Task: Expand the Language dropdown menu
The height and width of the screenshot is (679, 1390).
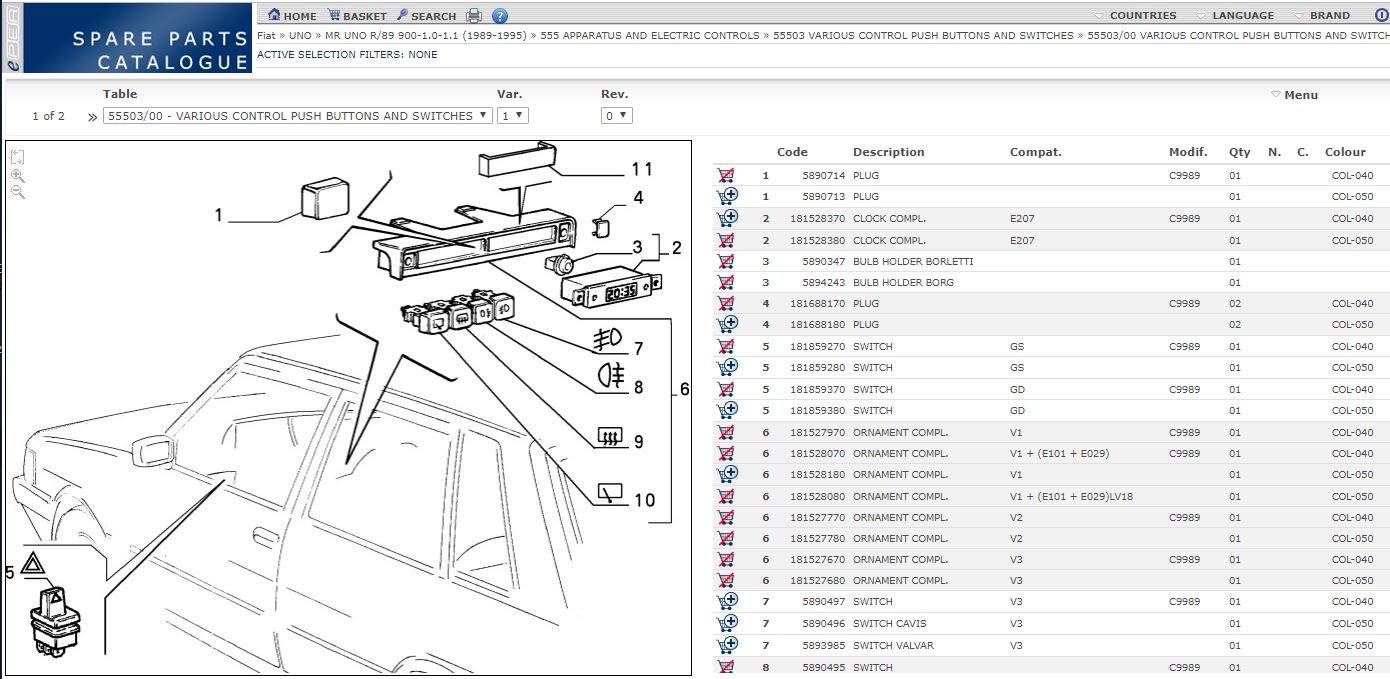Action: click(1234, 15)
